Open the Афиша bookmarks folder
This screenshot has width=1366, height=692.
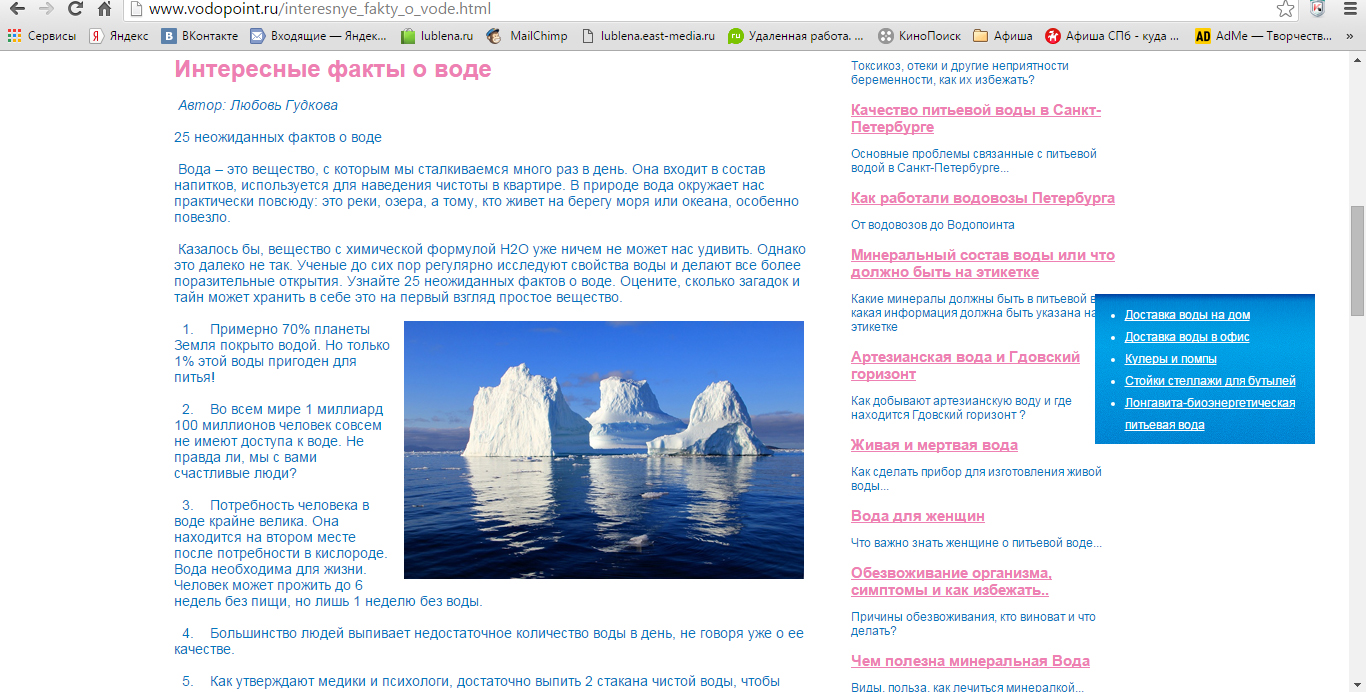(1003, 36)
